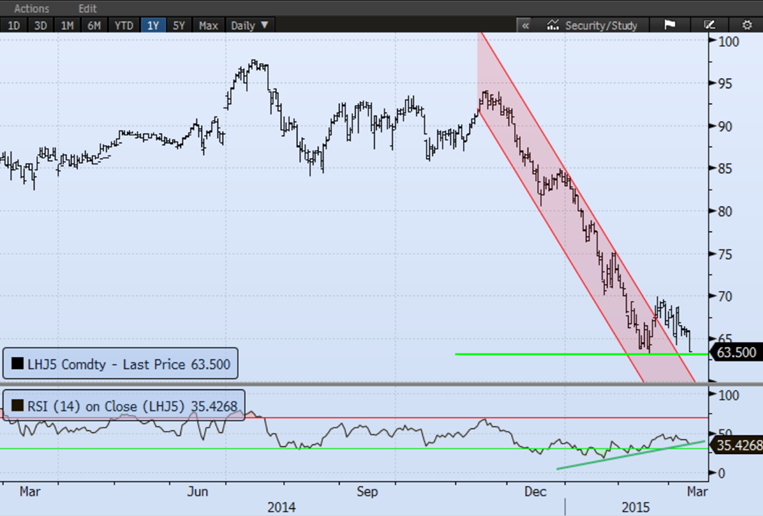Image resolution: width=763 pixels, height=516 pixels.
Task: Click the 63.500 last price tag
Action: click(737, 352)
